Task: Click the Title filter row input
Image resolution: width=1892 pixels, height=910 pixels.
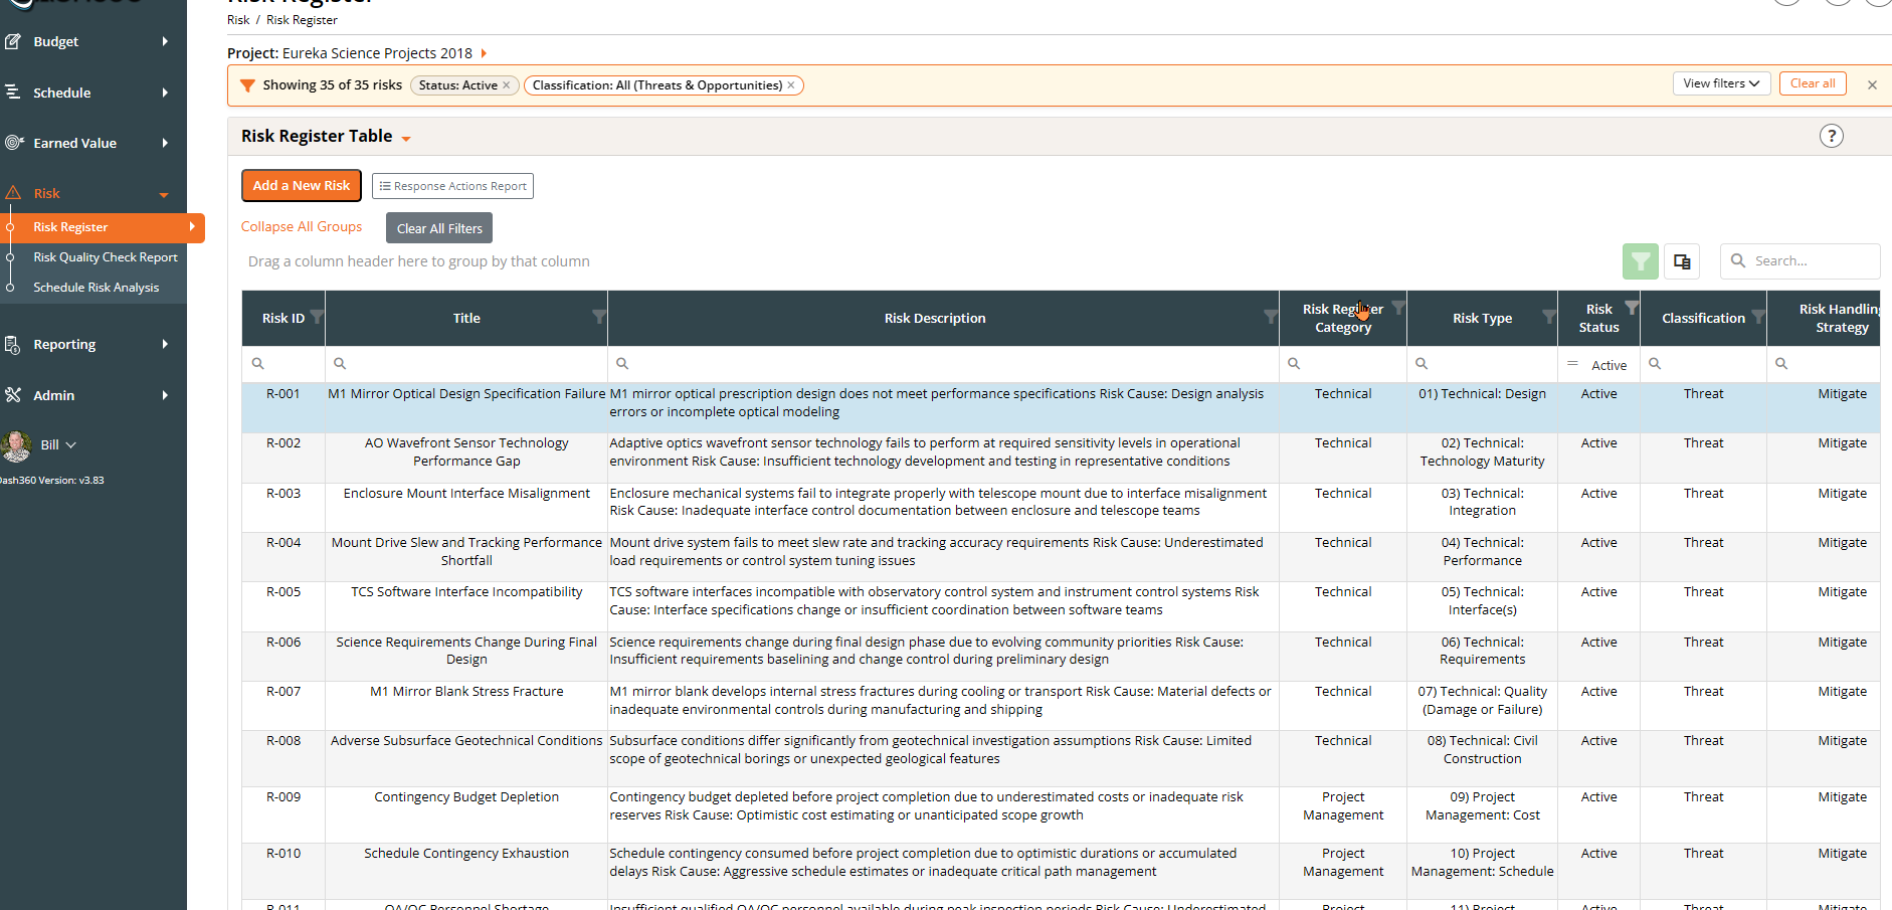Action: 466,365
